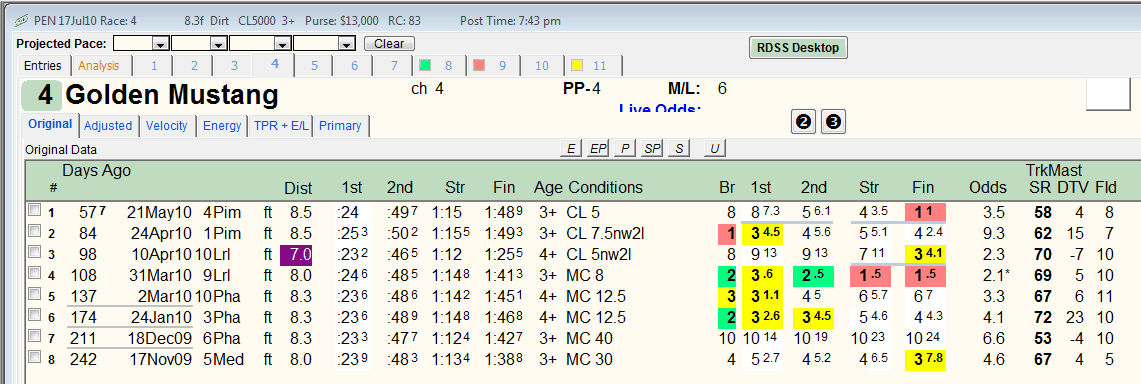Open horse tab 3
1141x384 pixels.
coord(234,65)
